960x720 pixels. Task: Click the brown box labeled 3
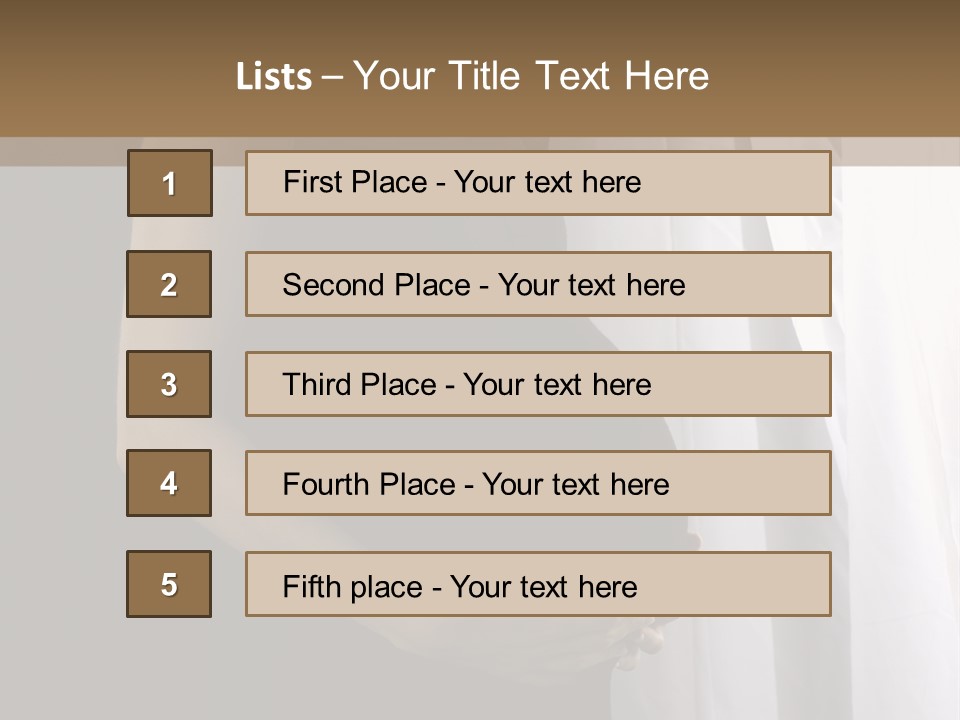pyautogui.click(x=169, y=384)
